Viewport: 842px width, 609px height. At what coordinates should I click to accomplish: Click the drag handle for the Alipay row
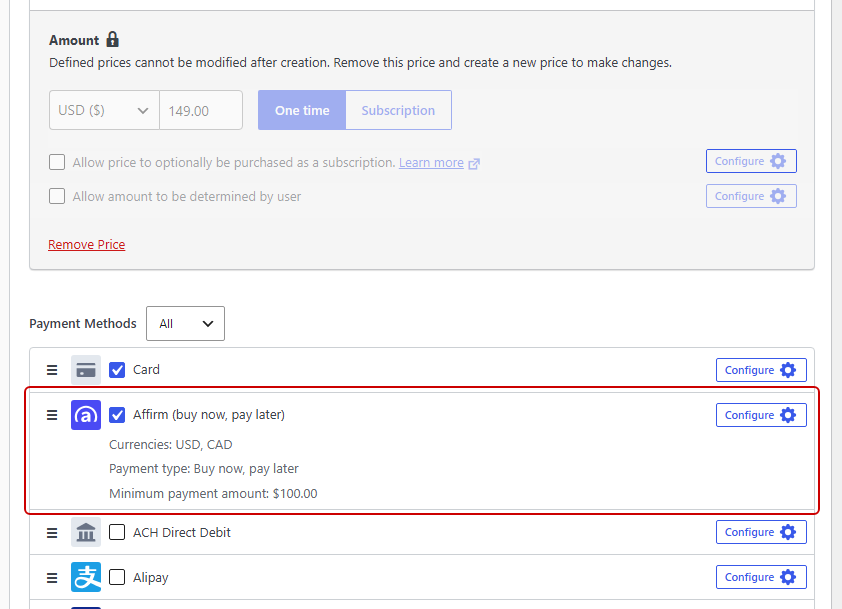pos(52,578)
